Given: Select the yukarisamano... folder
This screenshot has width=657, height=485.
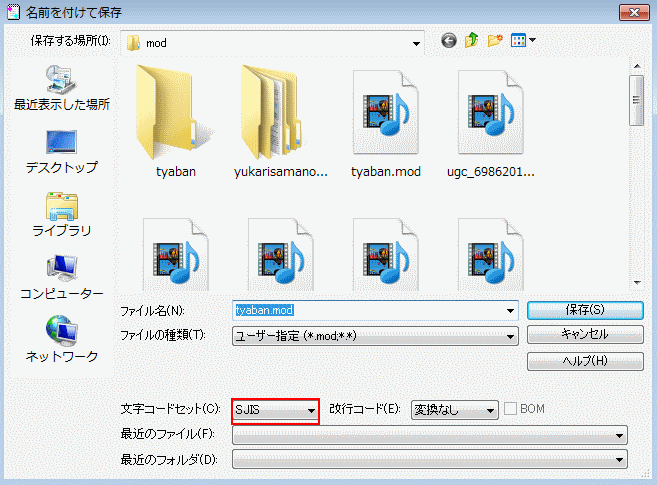Looking at the screenshot, I should click(x=280, y=123).
